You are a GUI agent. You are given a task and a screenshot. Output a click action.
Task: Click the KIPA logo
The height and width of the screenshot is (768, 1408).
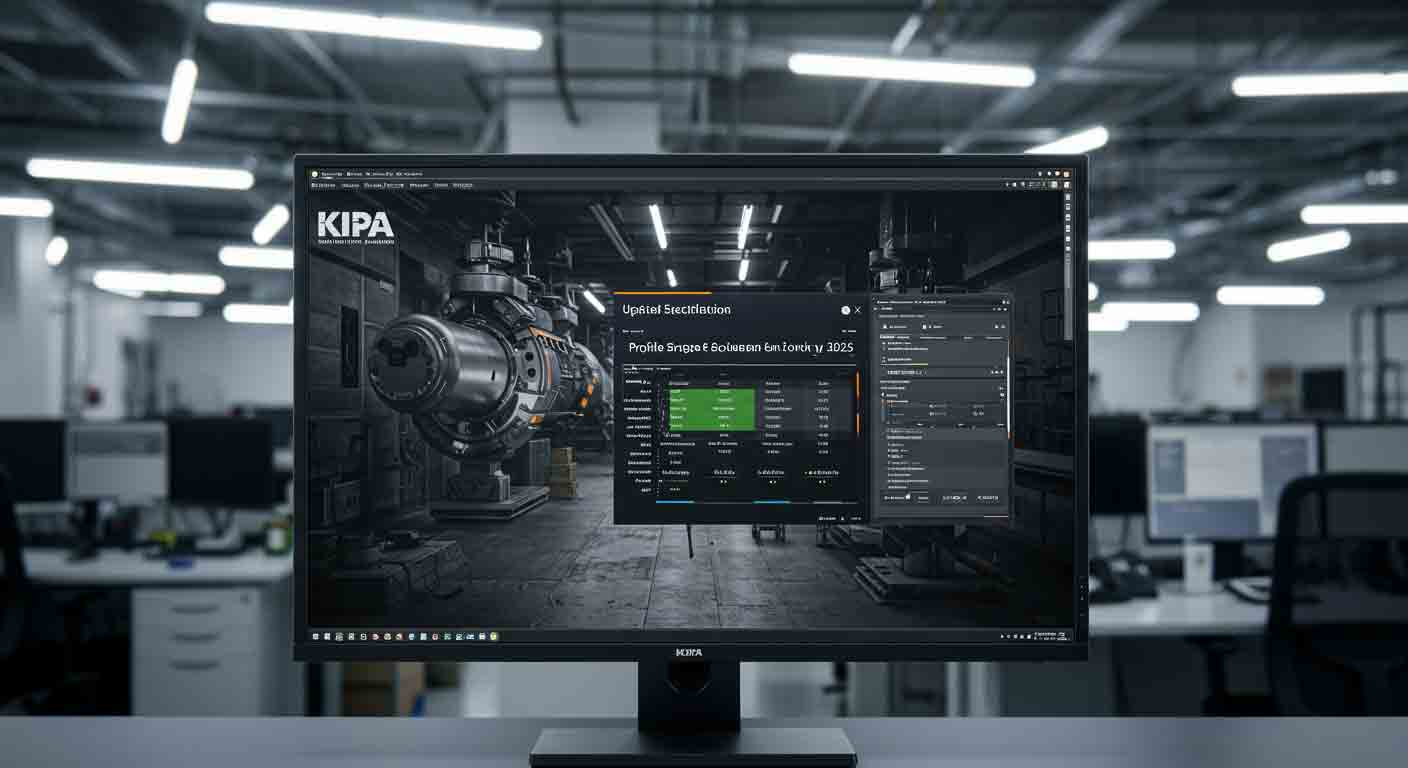354,224
